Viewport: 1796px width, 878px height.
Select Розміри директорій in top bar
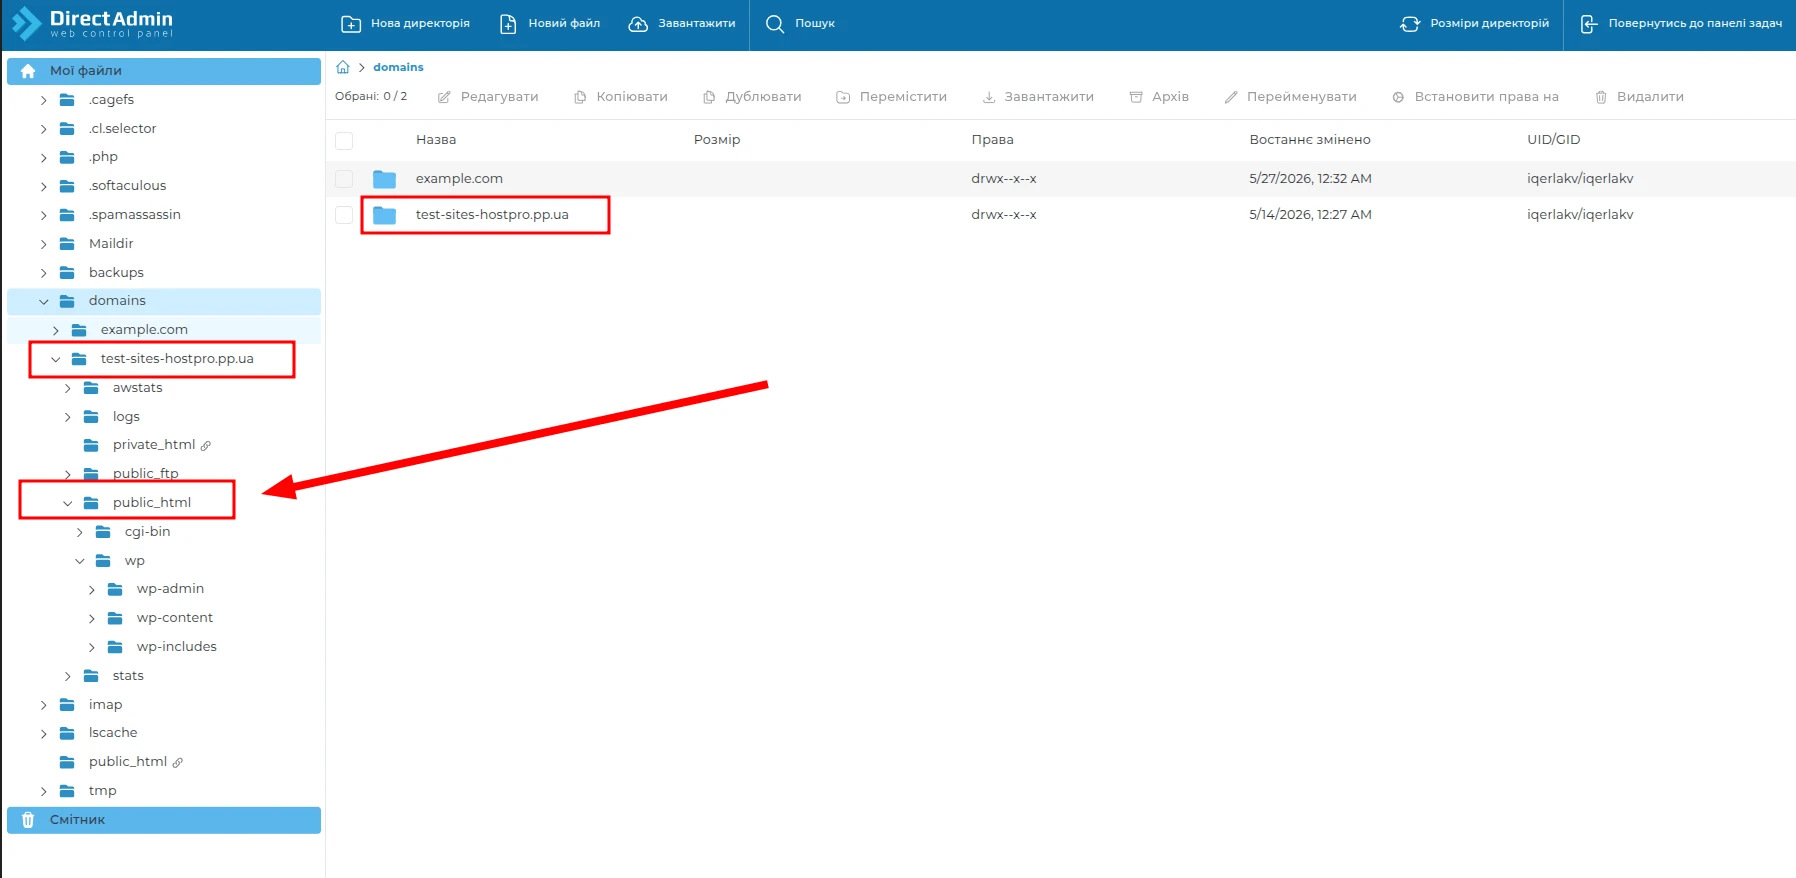pos(1475,24)
